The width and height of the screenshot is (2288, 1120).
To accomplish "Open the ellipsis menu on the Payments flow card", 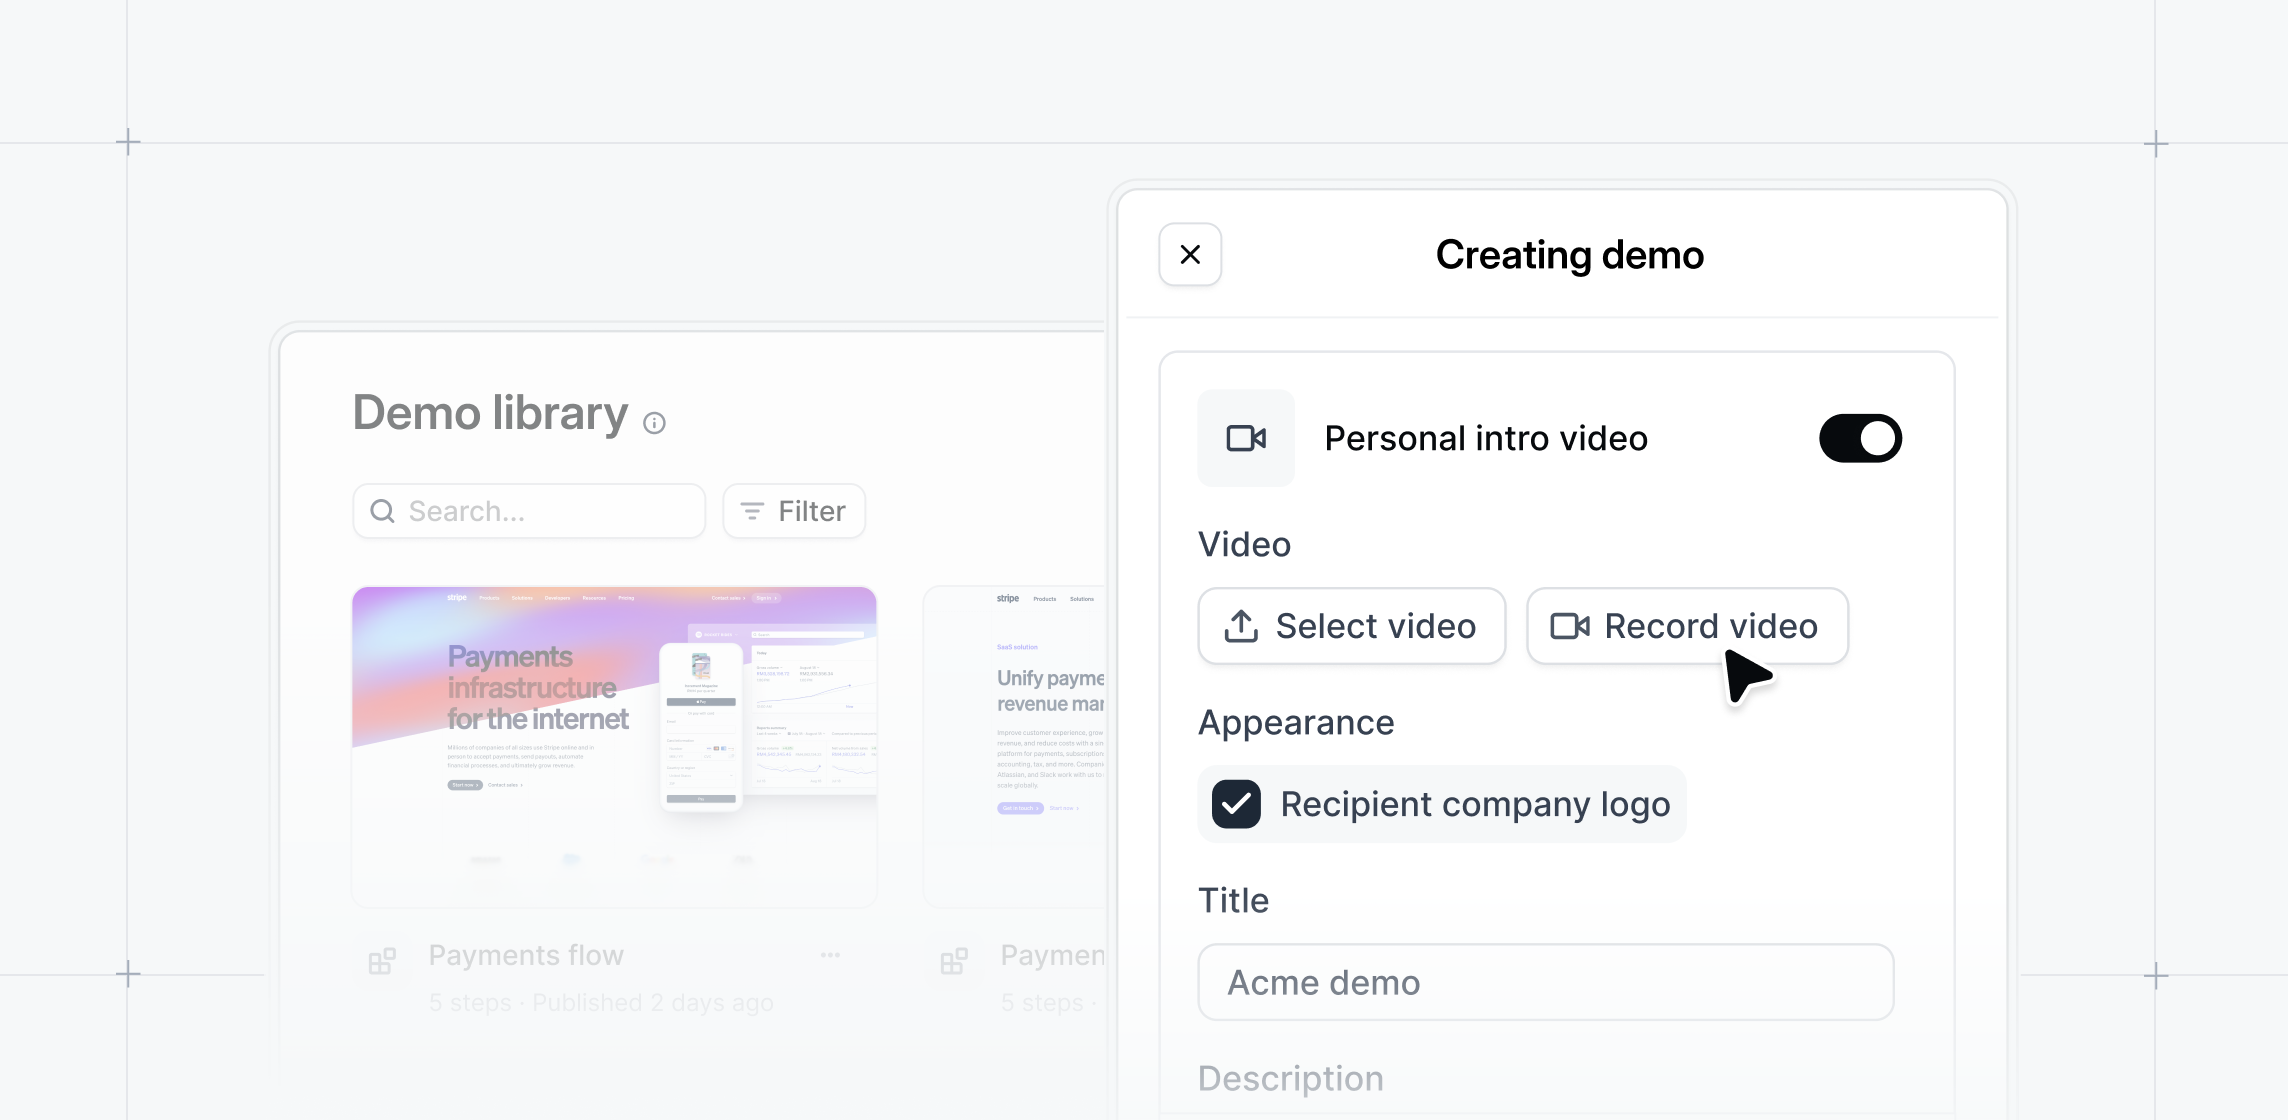I will click(x=830, y=955).
